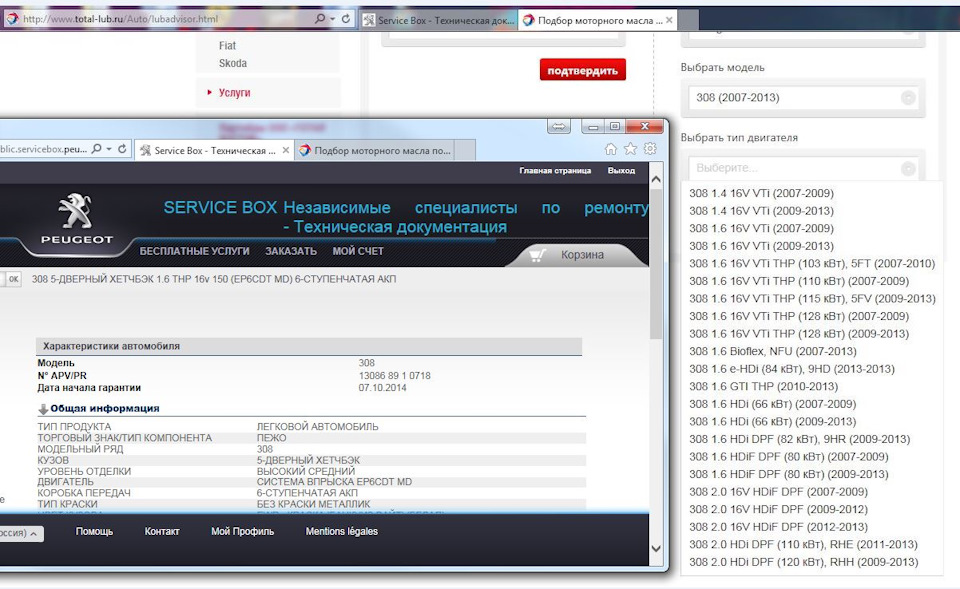
Task: Open the front window's settings gear icon
Action: click(650, 149)
